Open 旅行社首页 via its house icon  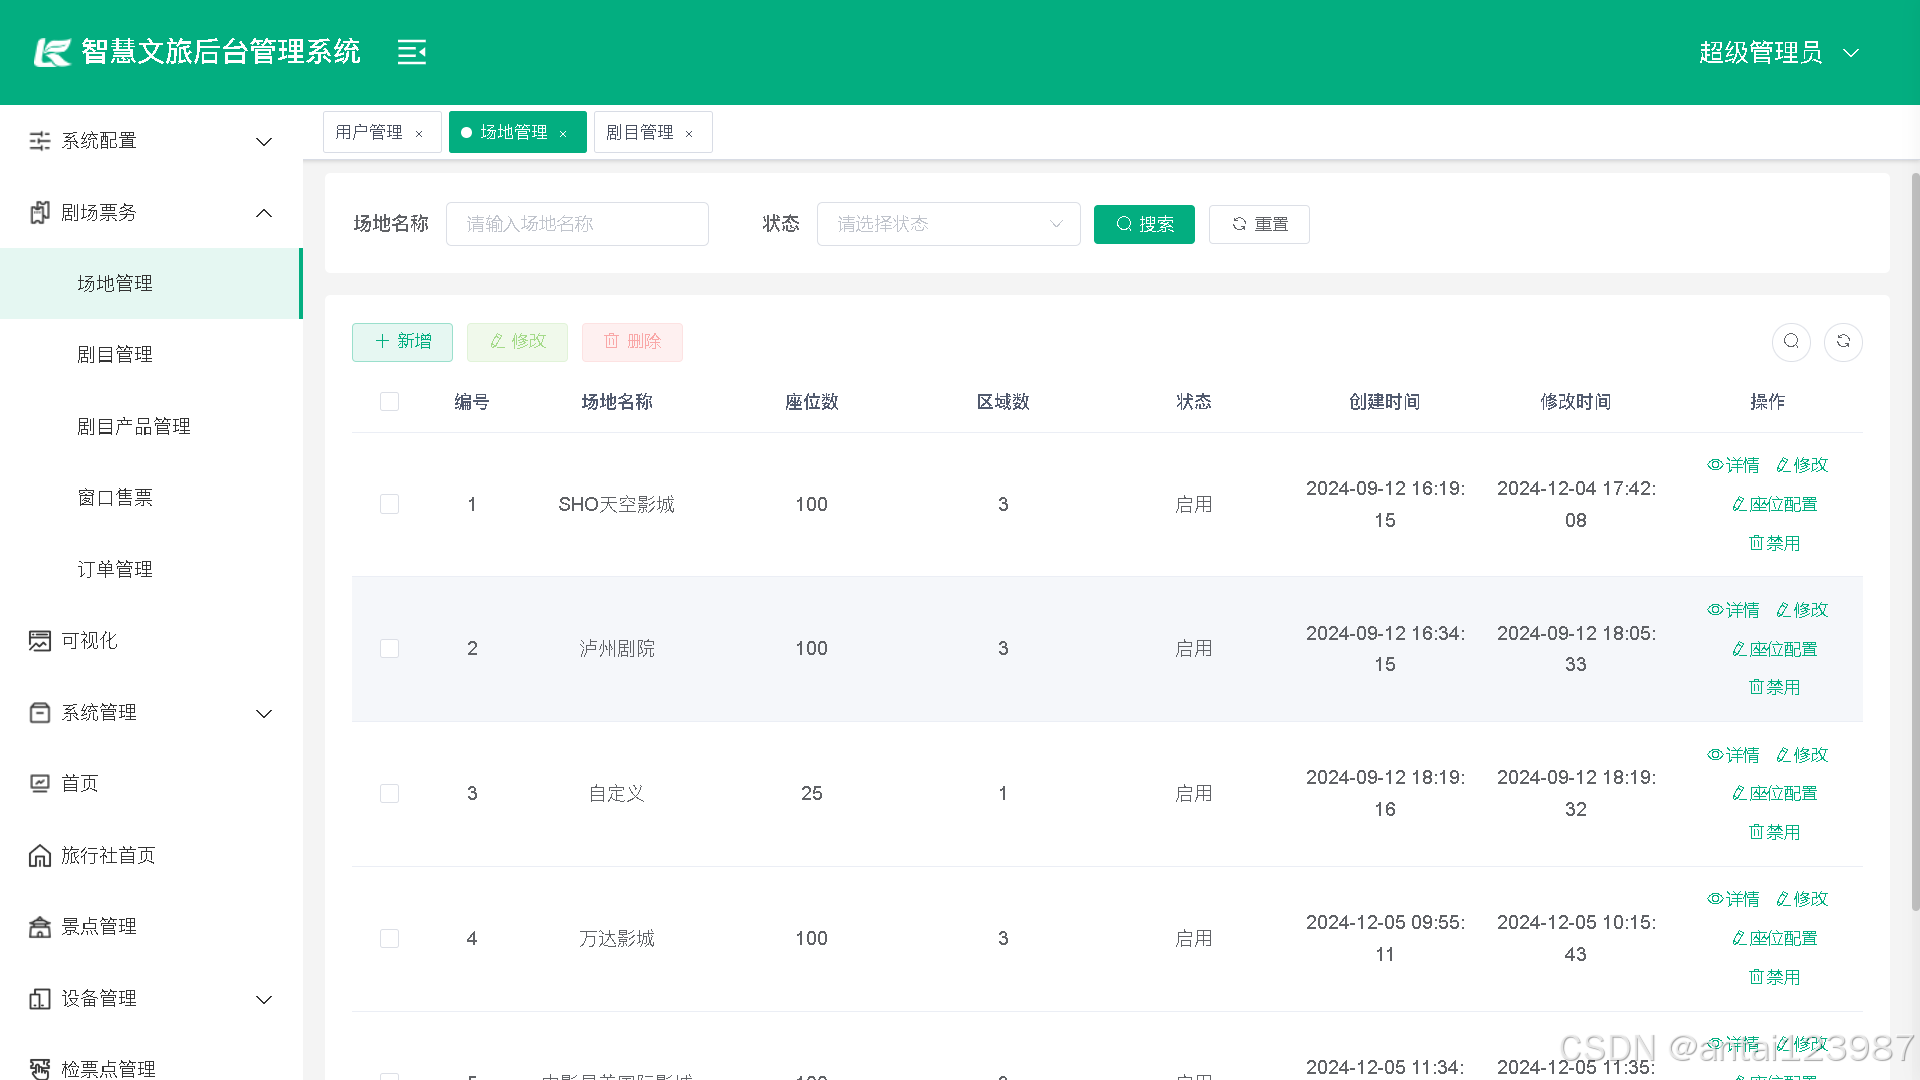click(40, 856)
